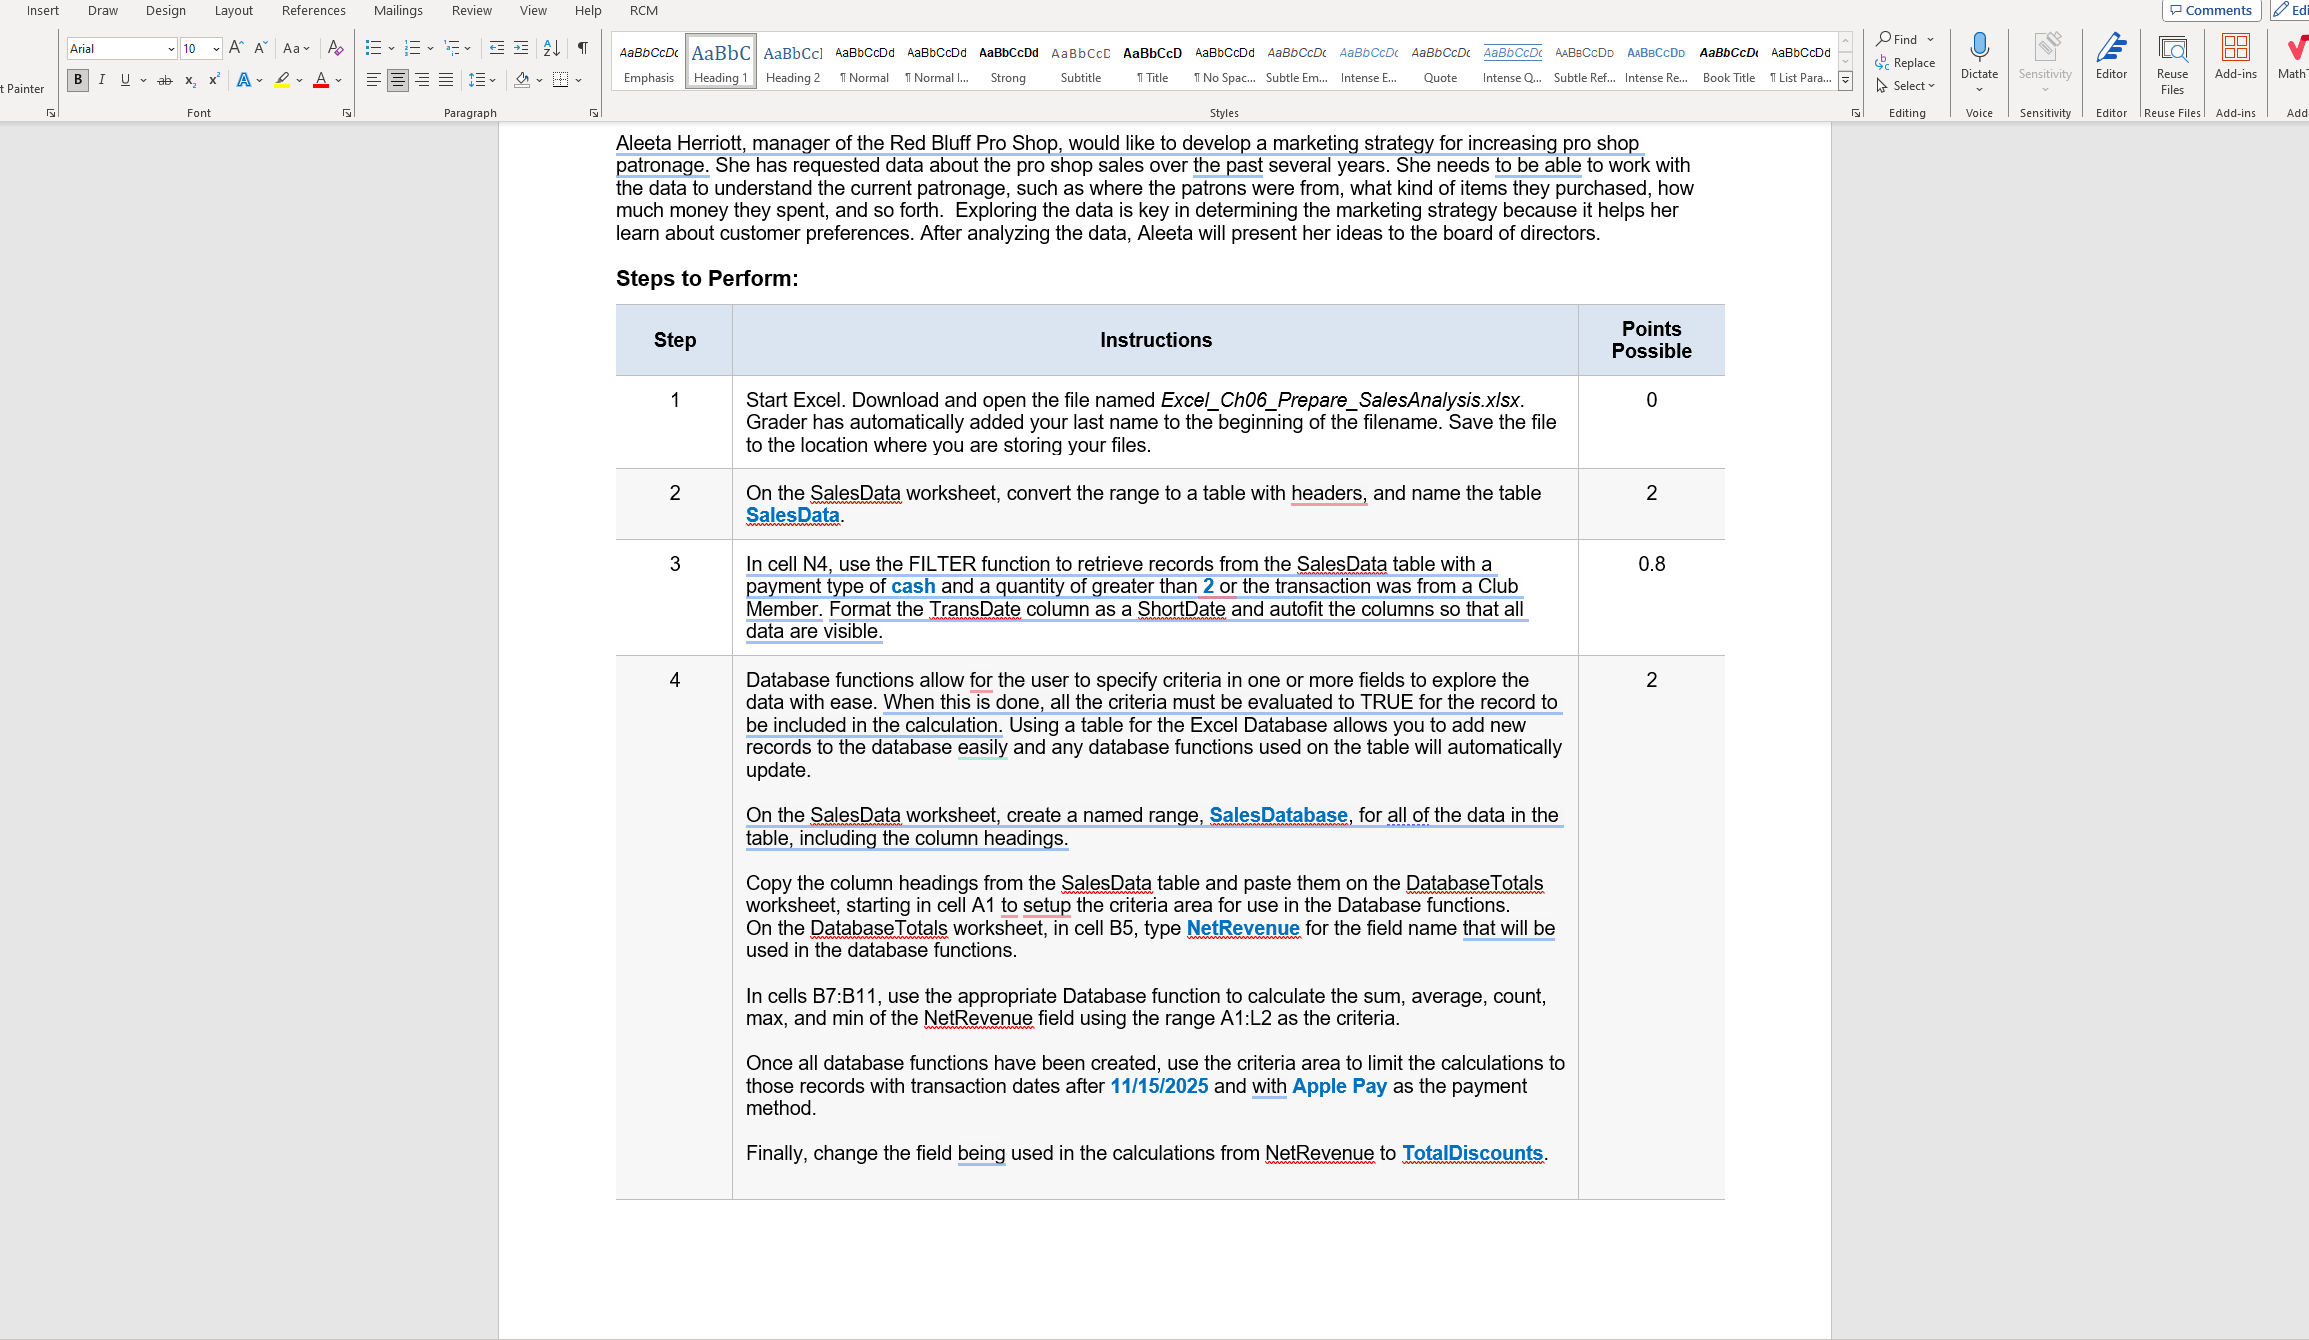
Task: Increase font size with grow icon
Action: coord(236,48)
